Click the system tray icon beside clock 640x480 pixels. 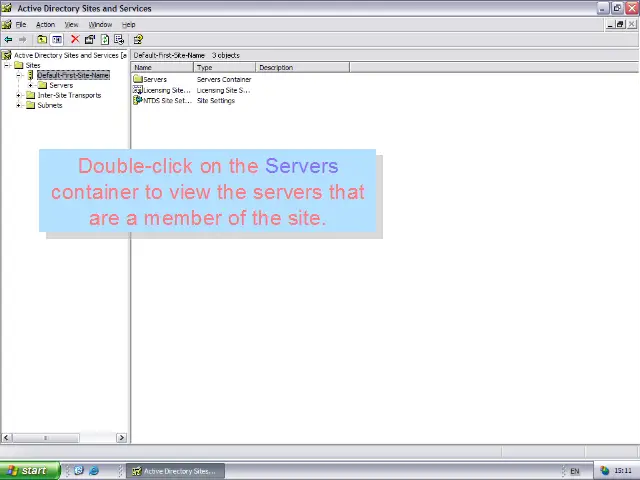click(x=604, y=471)
